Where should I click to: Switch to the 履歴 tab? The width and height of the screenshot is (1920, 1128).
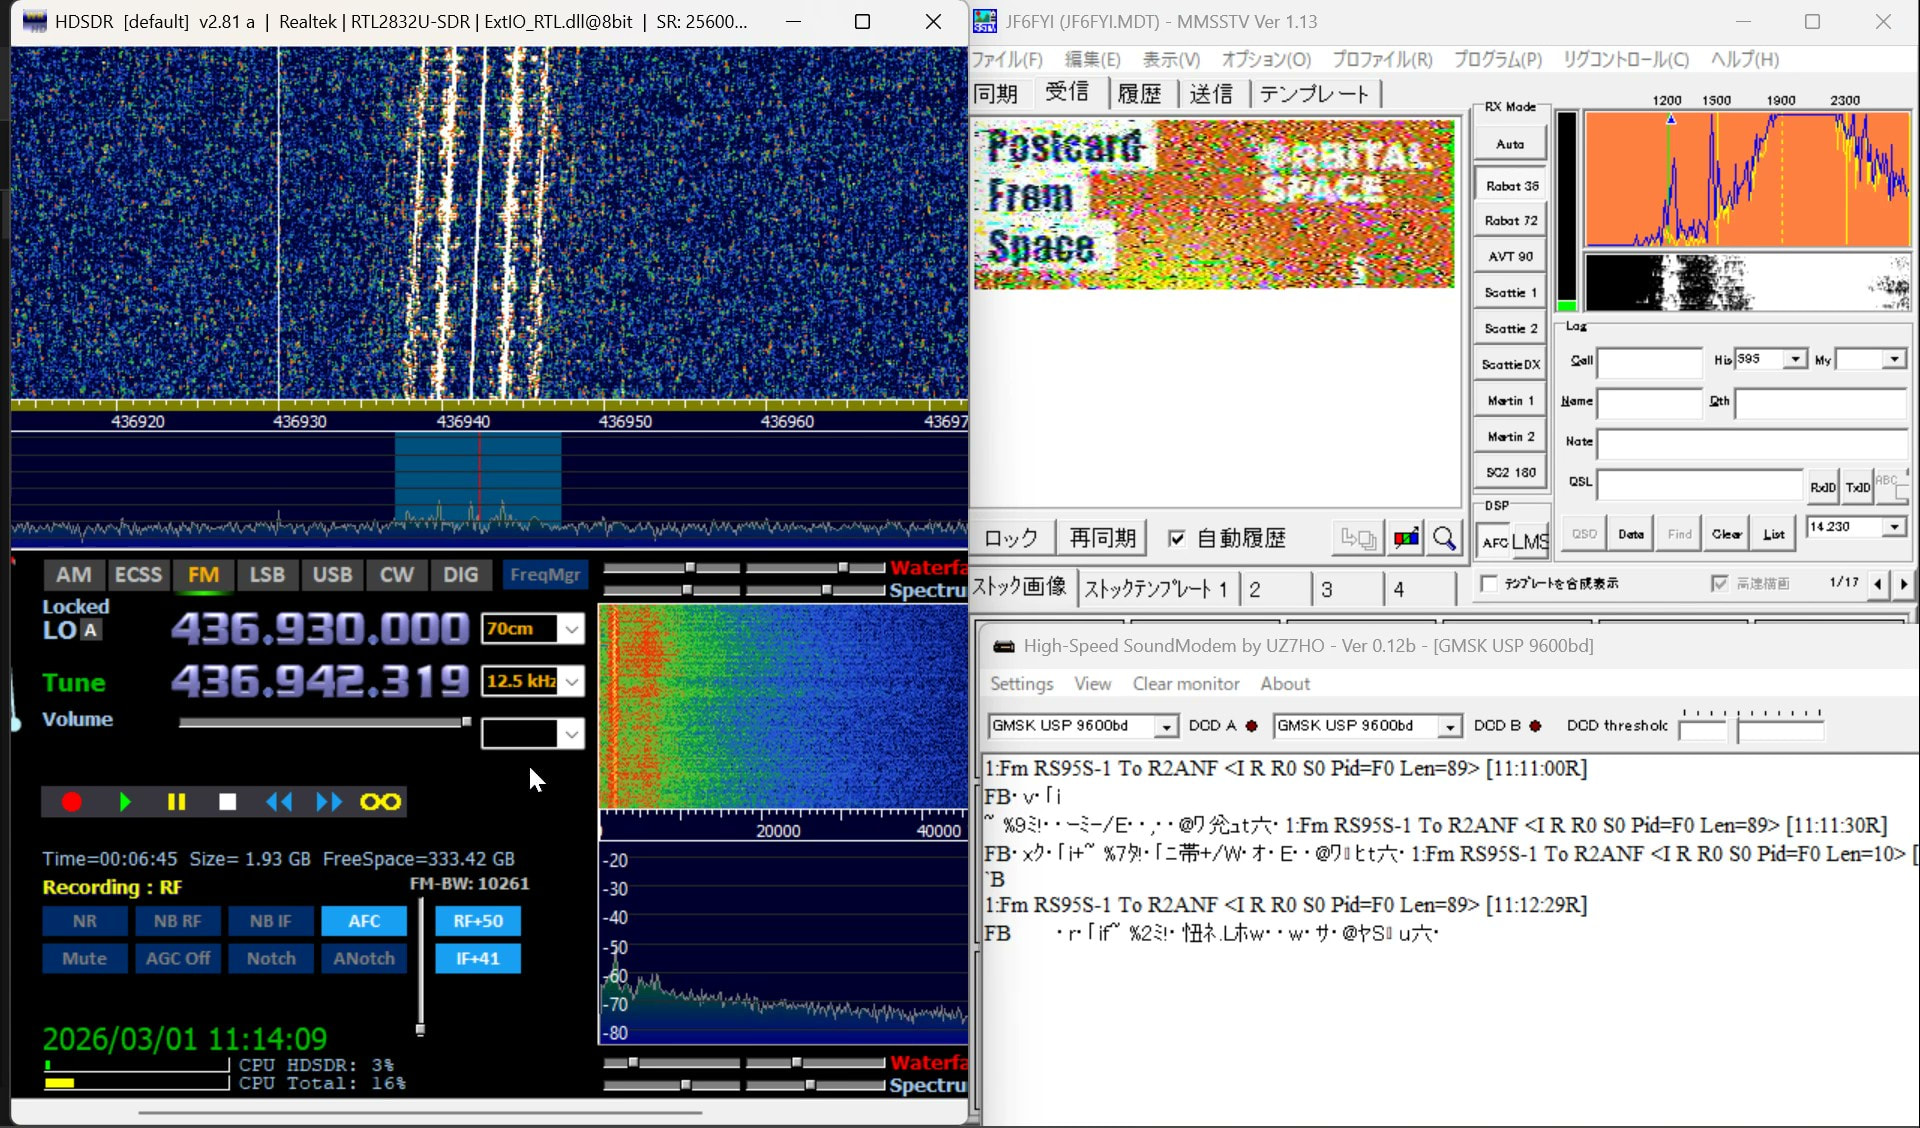coord(1139,94)
